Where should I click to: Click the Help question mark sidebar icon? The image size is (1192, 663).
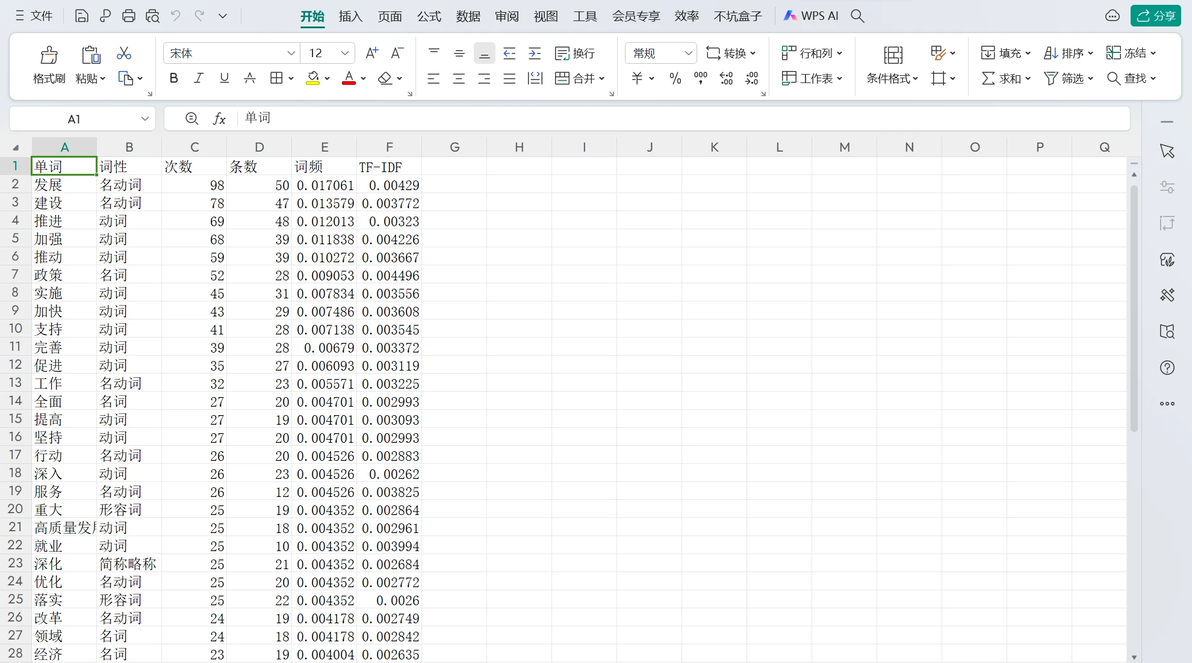click(x=1168, y=368)
